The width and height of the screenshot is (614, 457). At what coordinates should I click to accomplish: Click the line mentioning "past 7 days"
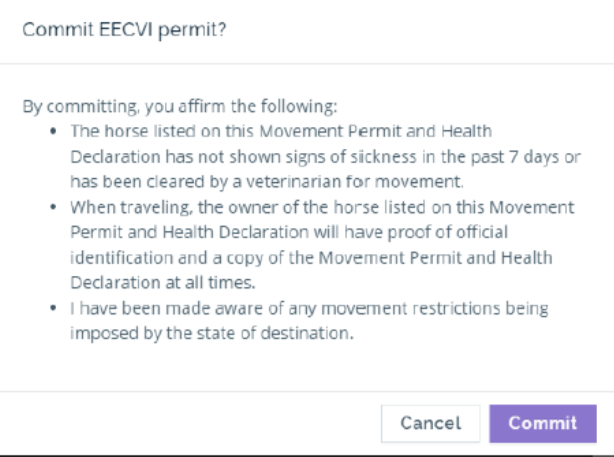pyautogui.click(x=326, y=157)
